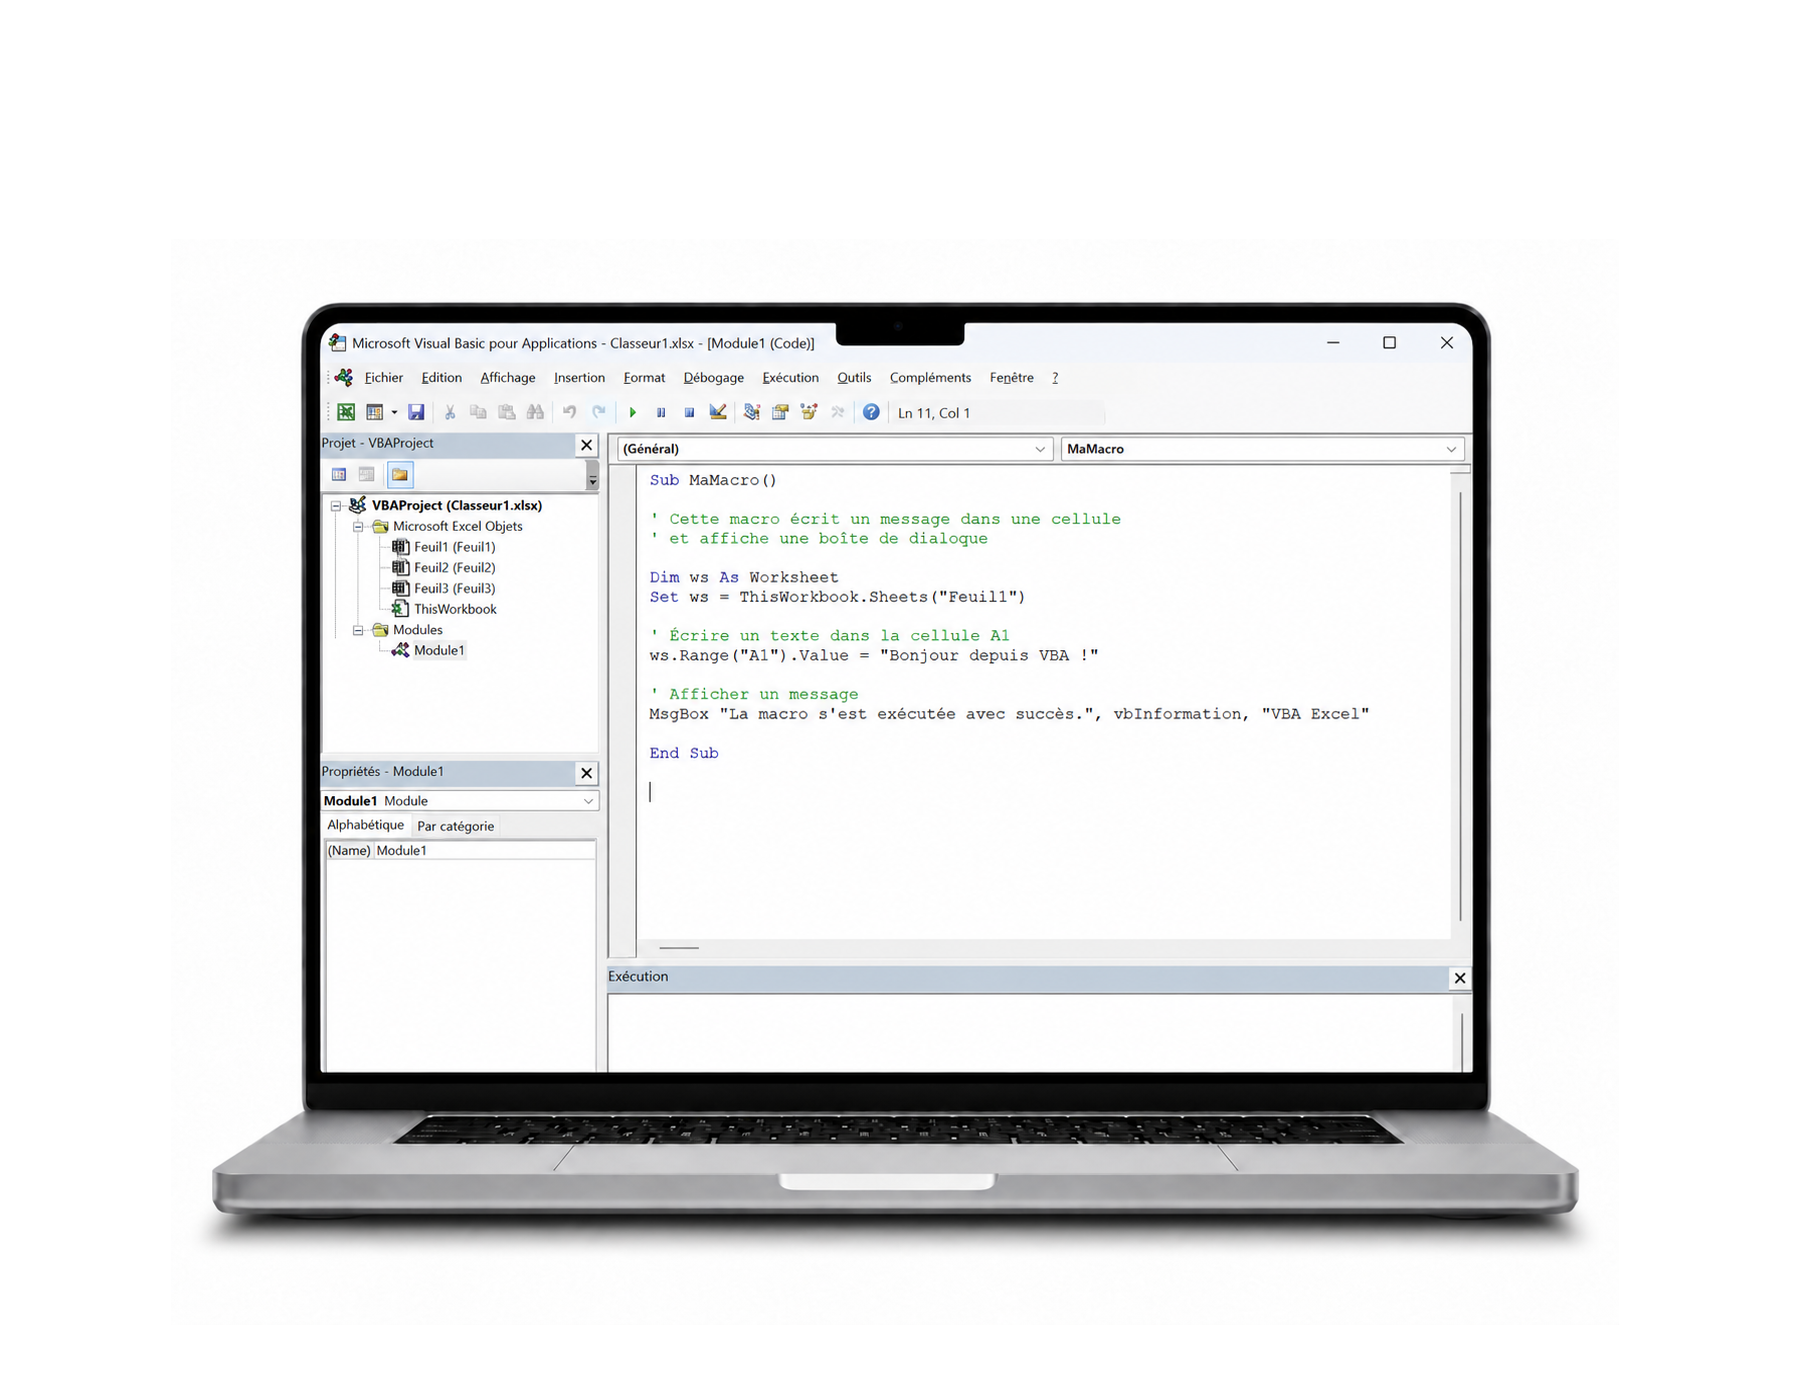1799x1400 pixels.
Task: Open the Insertion menu
Action: pyautogui.click(x=579, y=378)
